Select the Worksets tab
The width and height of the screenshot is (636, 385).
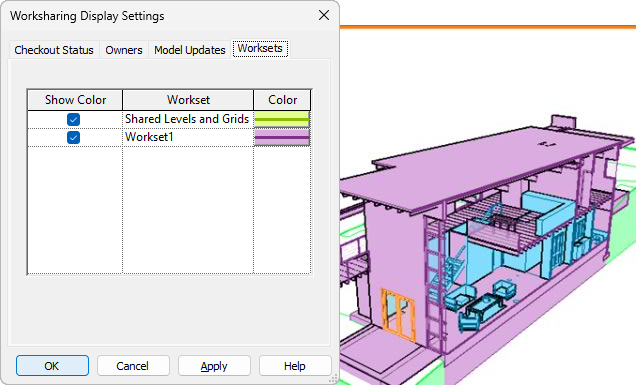[x=260, y=48]
